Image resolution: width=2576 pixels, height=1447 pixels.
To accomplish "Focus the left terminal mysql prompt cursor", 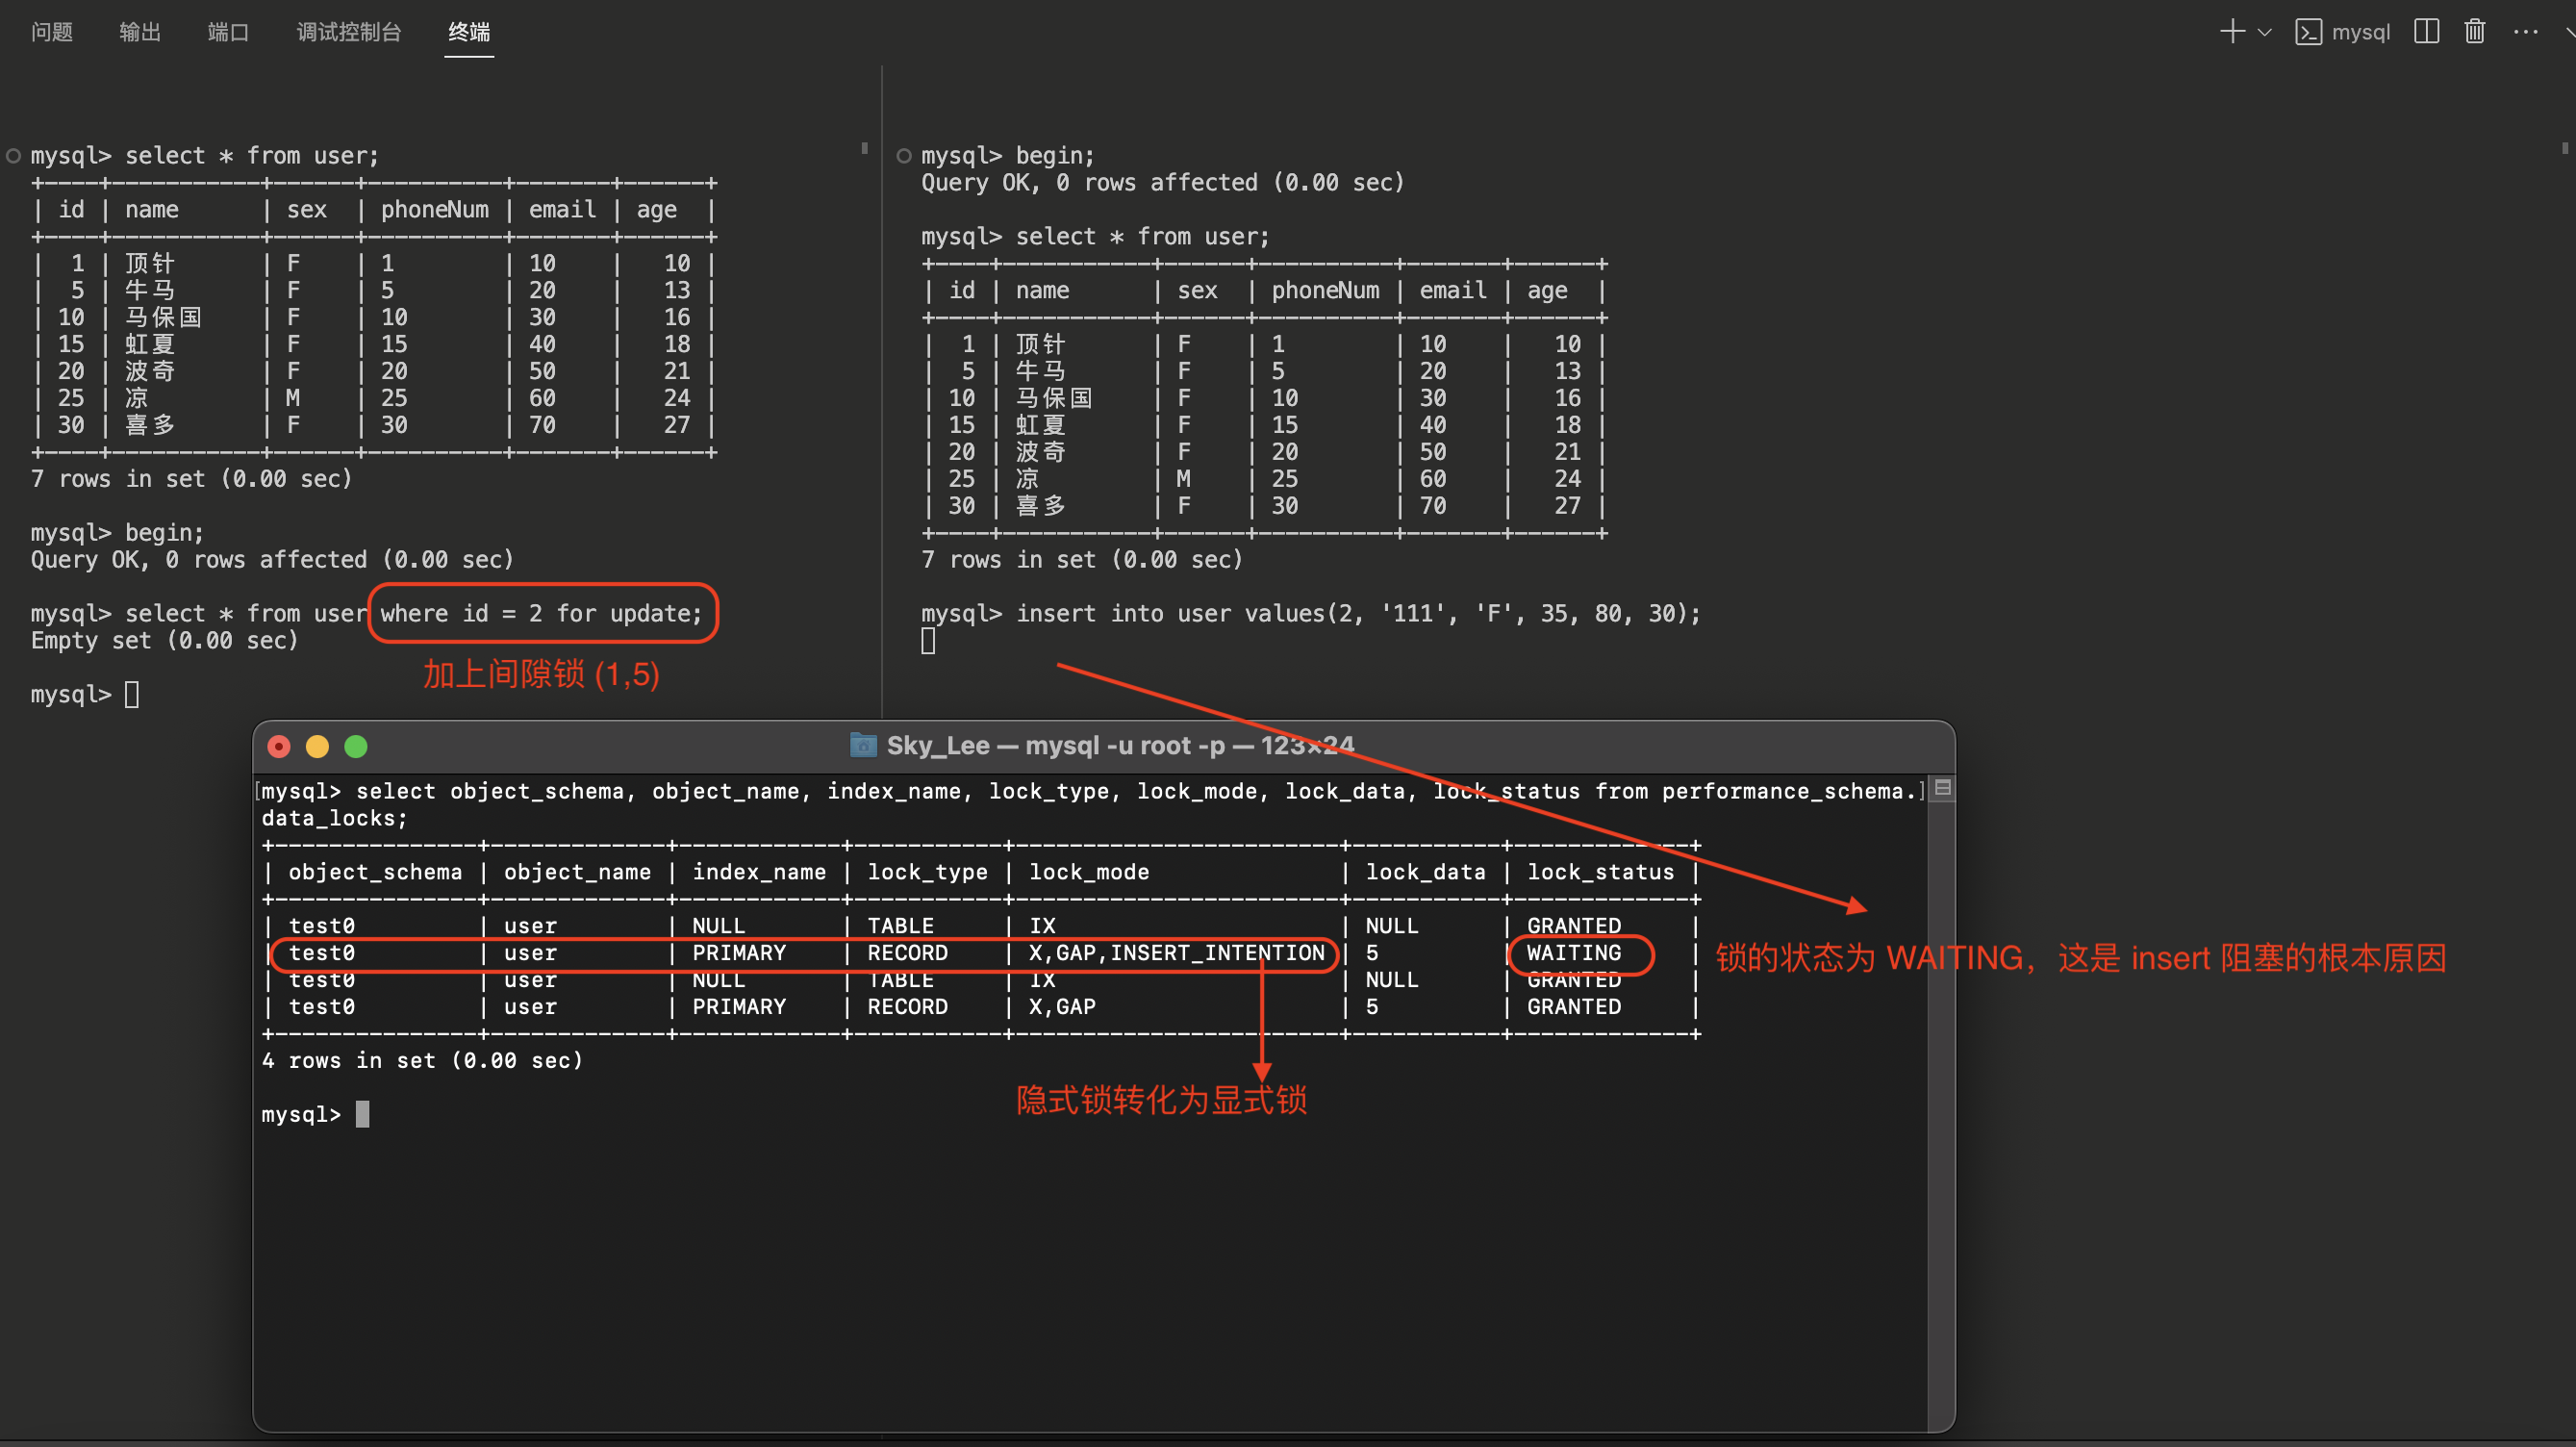I will tap(132, 695).
